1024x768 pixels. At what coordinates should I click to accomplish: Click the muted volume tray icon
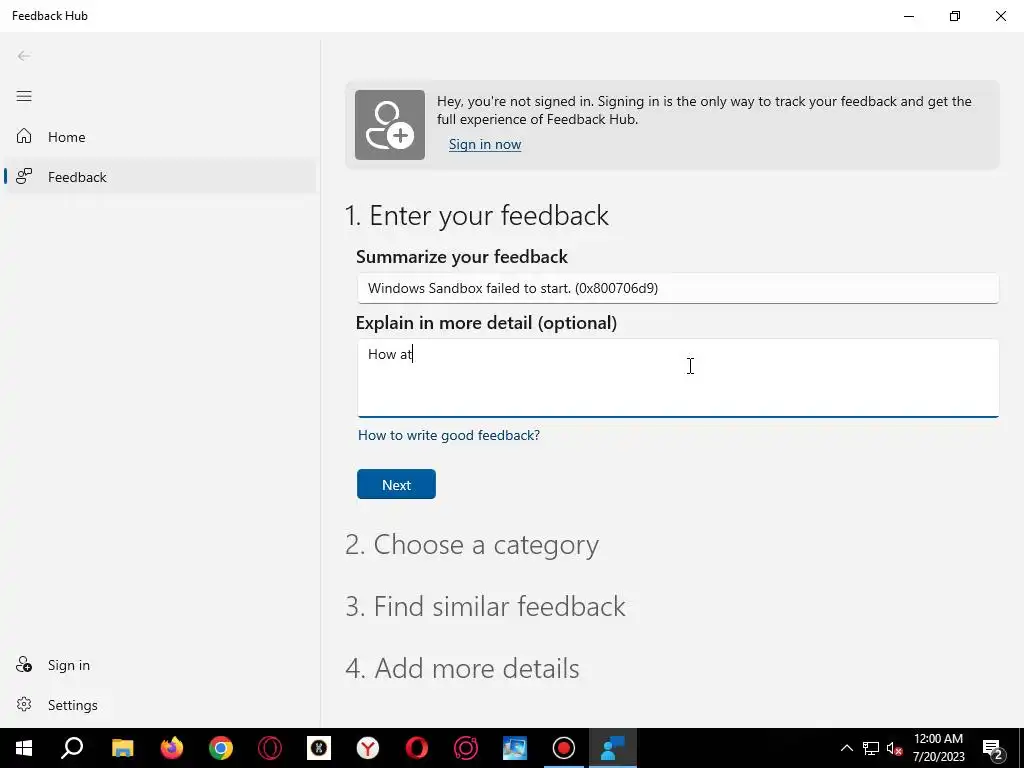(894, 748)
